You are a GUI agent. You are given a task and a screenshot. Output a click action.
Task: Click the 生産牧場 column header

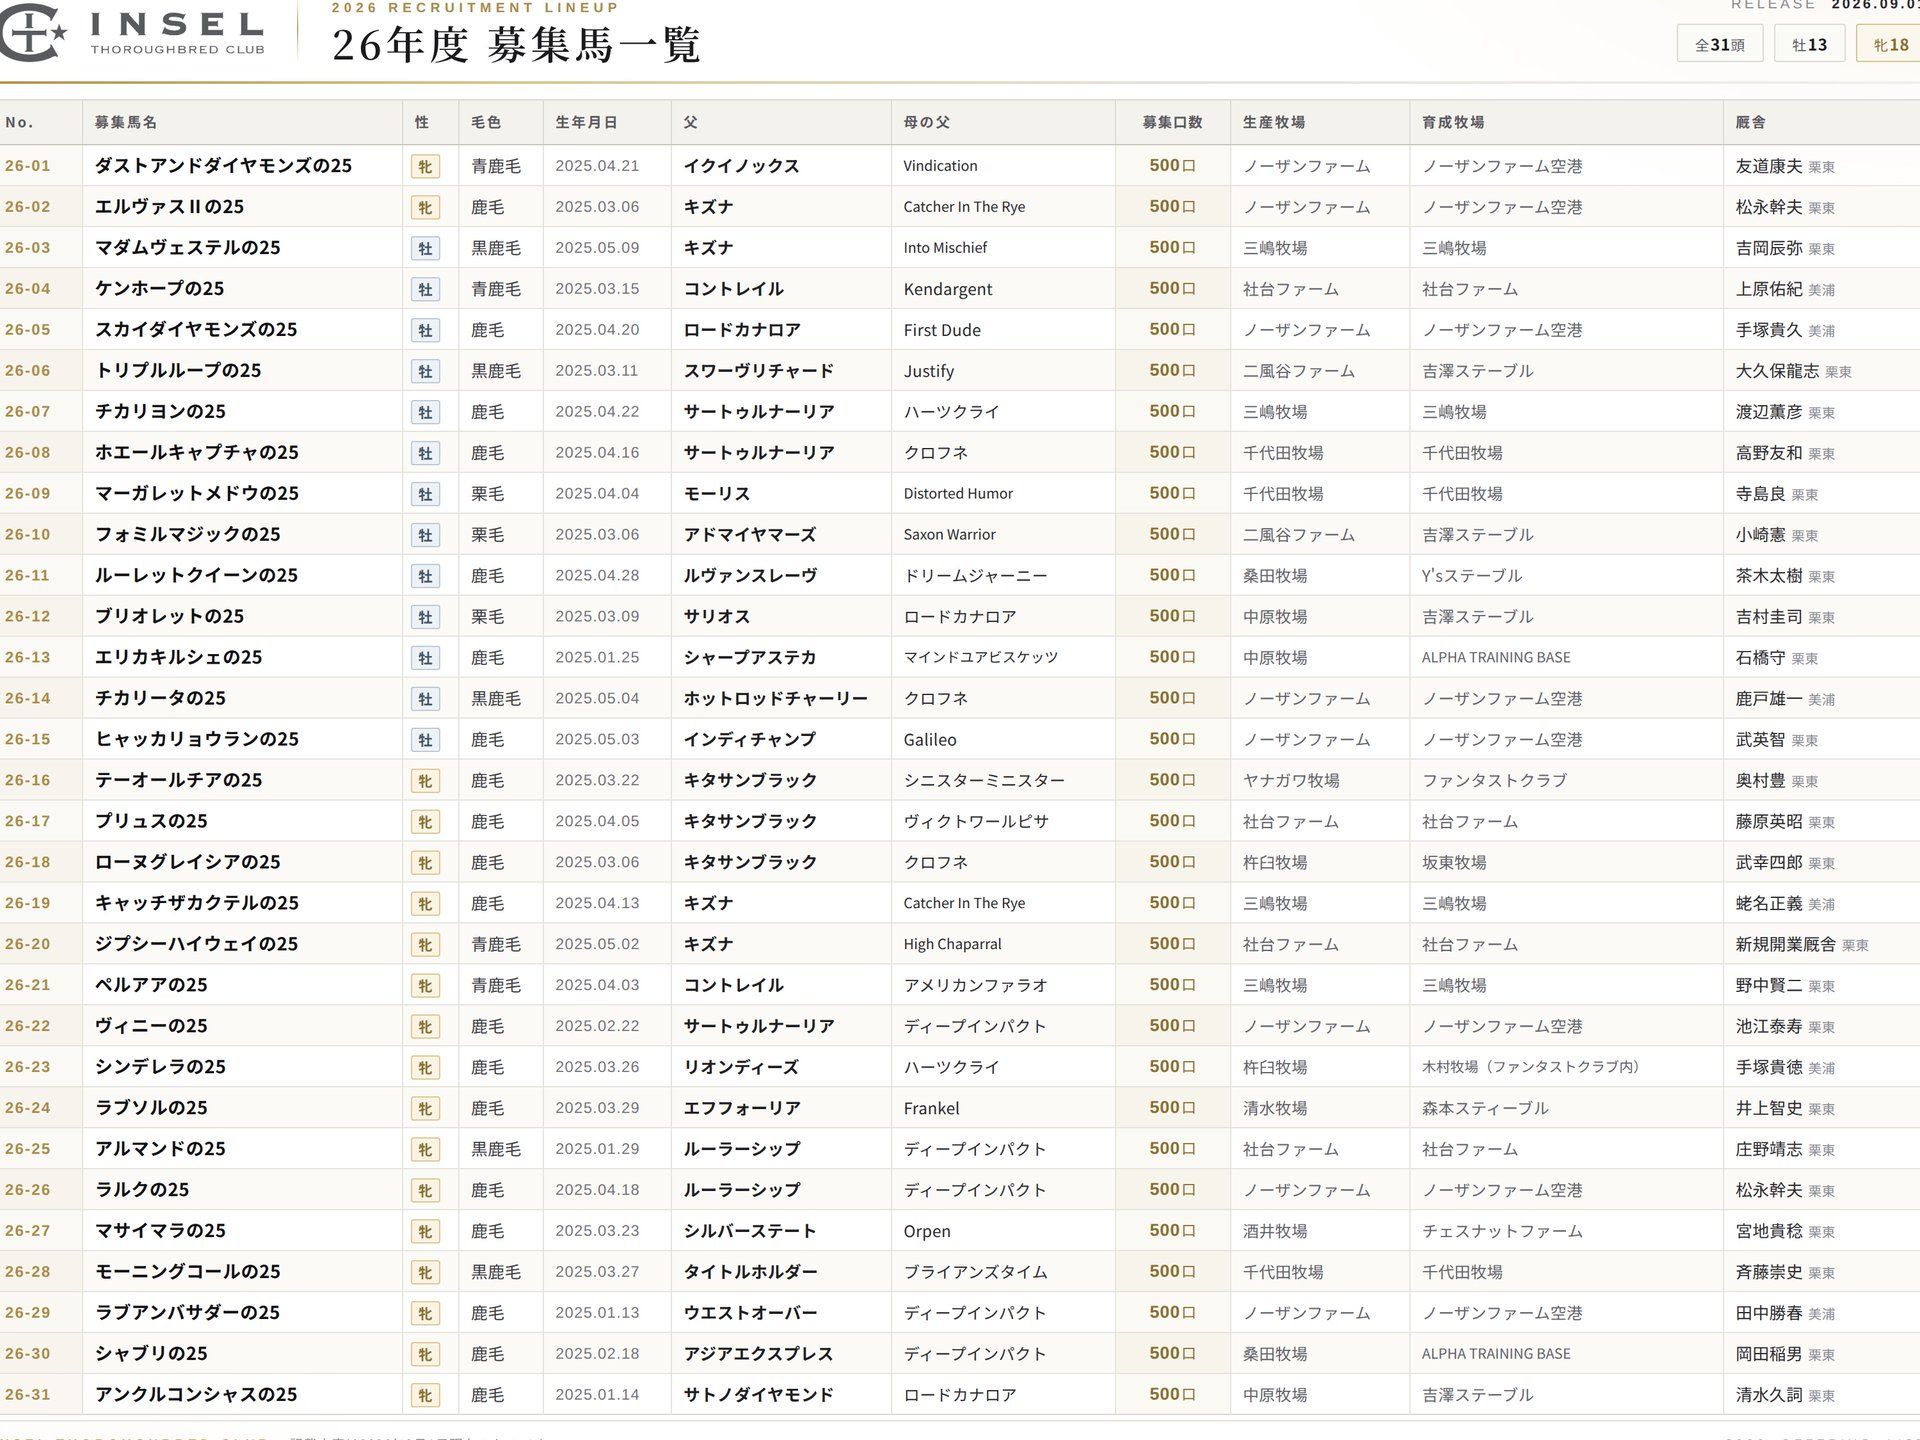coord(1273,122)
